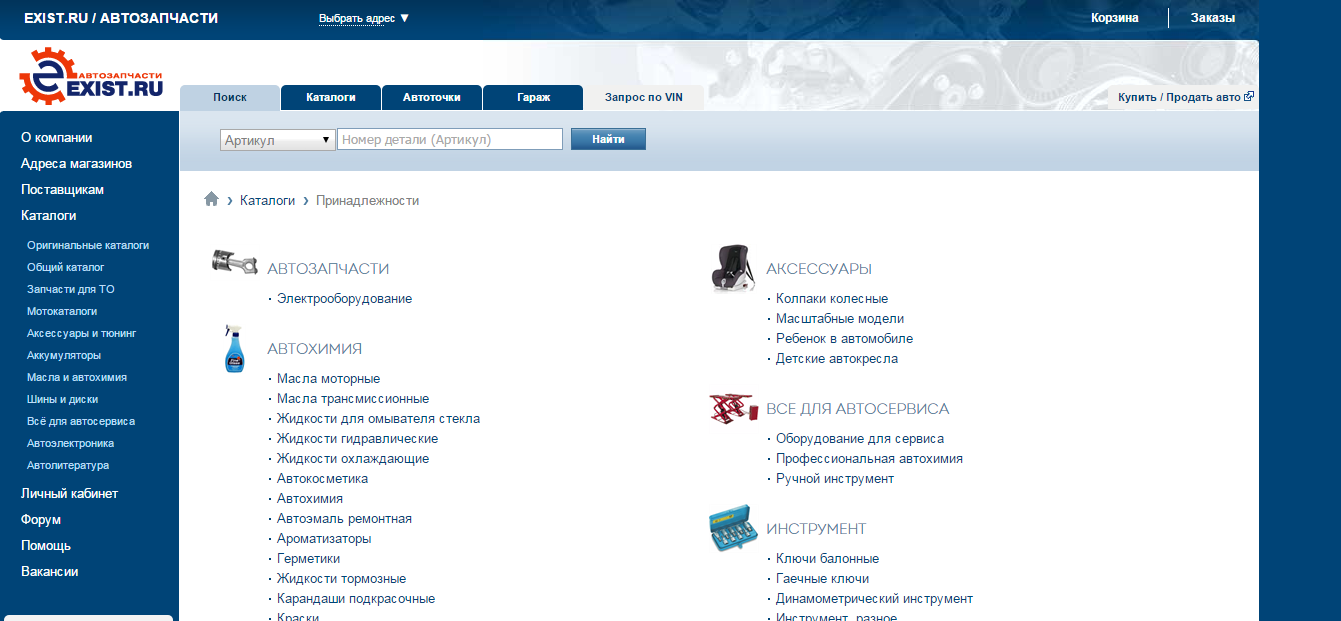
Task: Open the Оборудование для сервиса link
Action: 860,438
